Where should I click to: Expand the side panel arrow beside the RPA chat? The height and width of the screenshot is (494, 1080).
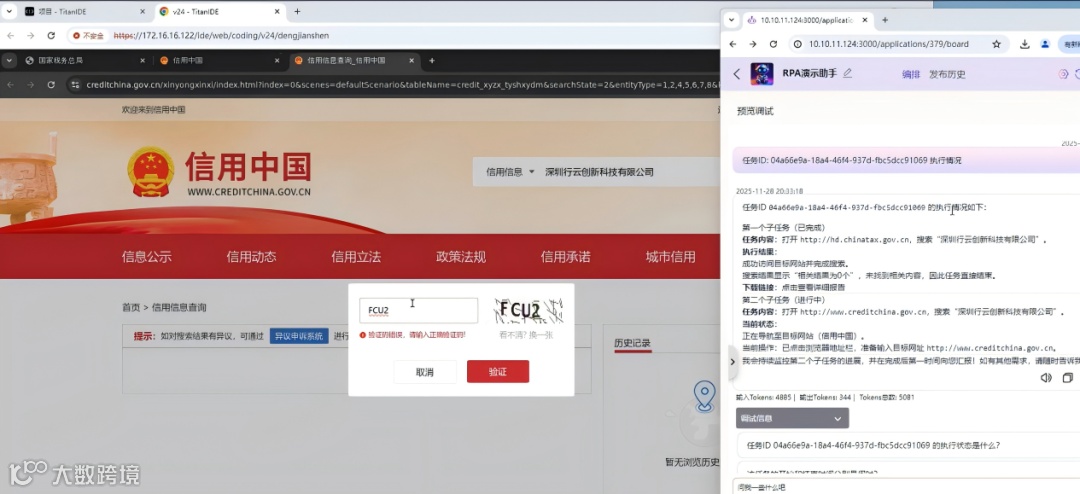[x=732, y=362]
